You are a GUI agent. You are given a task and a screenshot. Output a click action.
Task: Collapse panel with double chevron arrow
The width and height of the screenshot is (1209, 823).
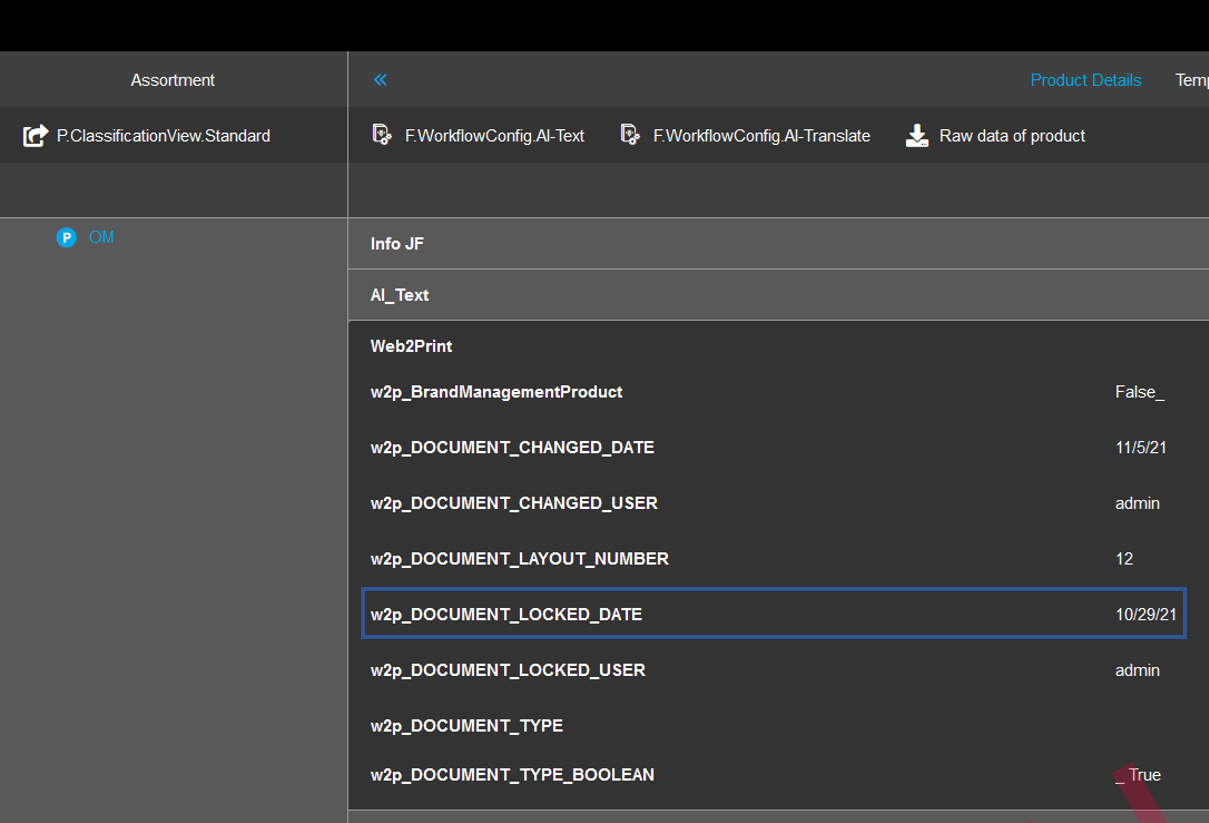click(x=380, y=80)
